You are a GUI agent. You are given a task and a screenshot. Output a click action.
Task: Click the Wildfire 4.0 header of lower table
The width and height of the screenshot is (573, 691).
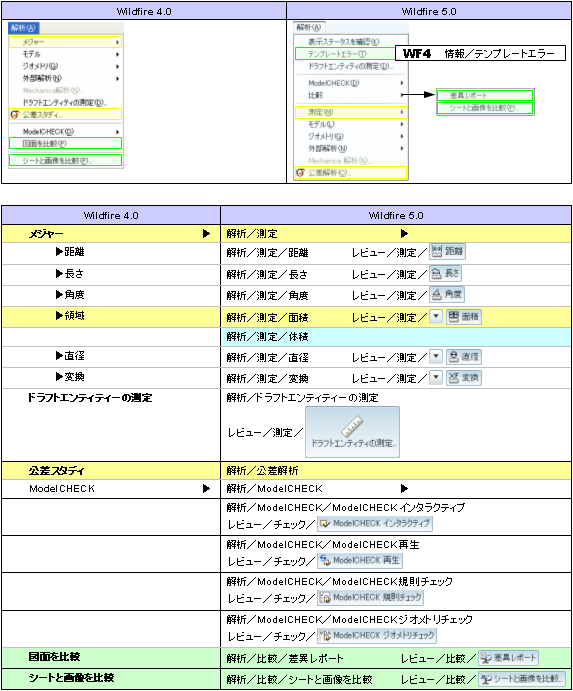tap(111, 215)
